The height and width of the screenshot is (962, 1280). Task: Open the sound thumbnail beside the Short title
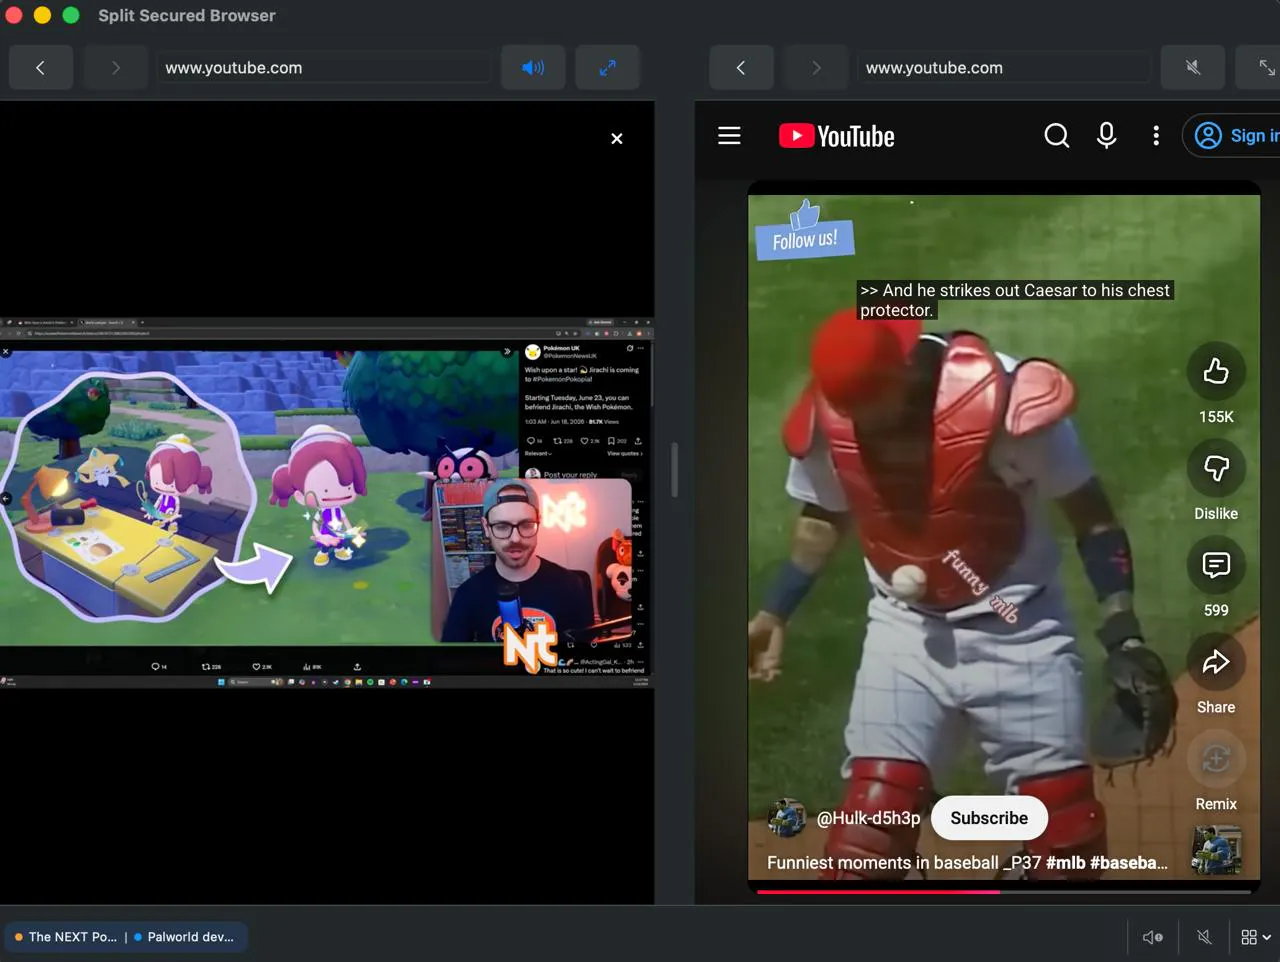(1217, 850)
